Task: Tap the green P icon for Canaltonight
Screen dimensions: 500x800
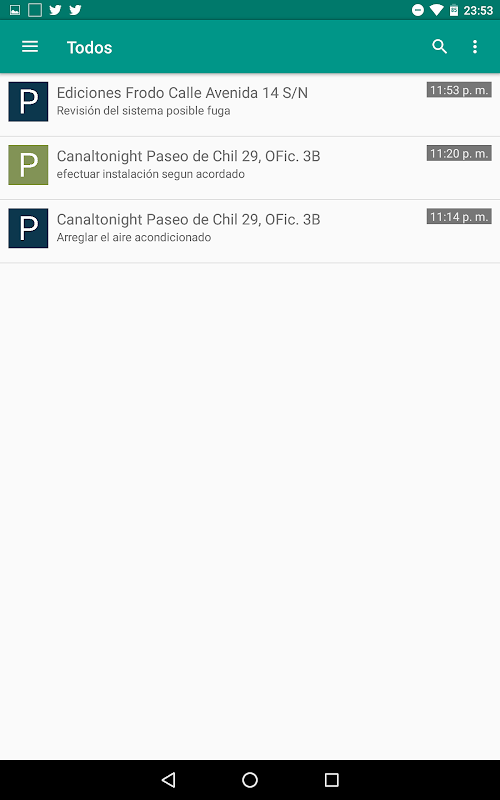Action: click(28, 165)
